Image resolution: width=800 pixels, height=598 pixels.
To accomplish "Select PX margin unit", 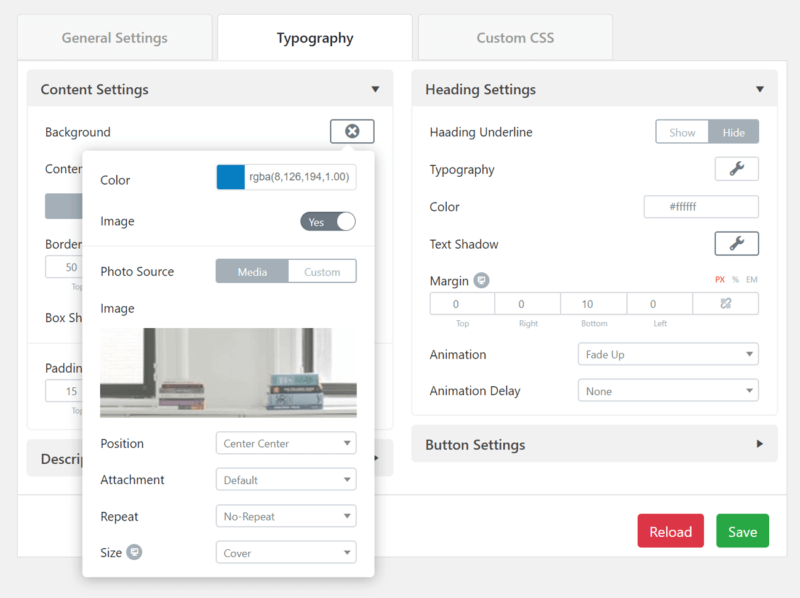I will tap(720, 280).
